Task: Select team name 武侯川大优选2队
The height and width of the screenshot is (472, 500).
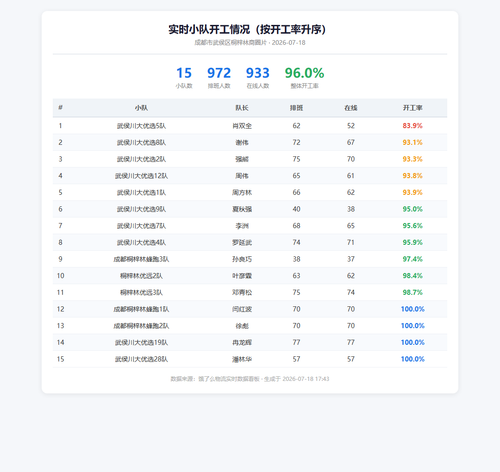Action: pos(141,159)
